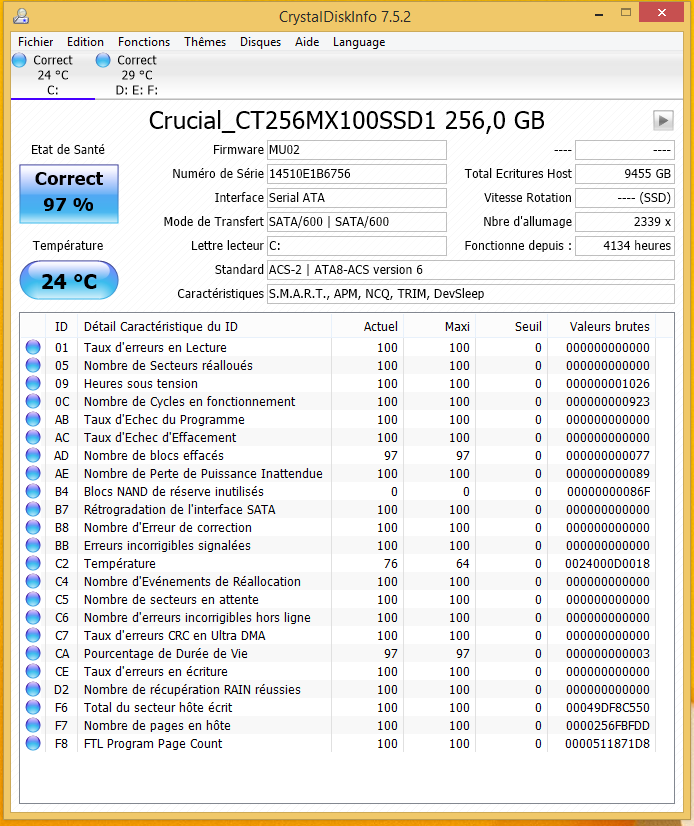Switch to the D: E: F: drive tab

coord(136,75)
